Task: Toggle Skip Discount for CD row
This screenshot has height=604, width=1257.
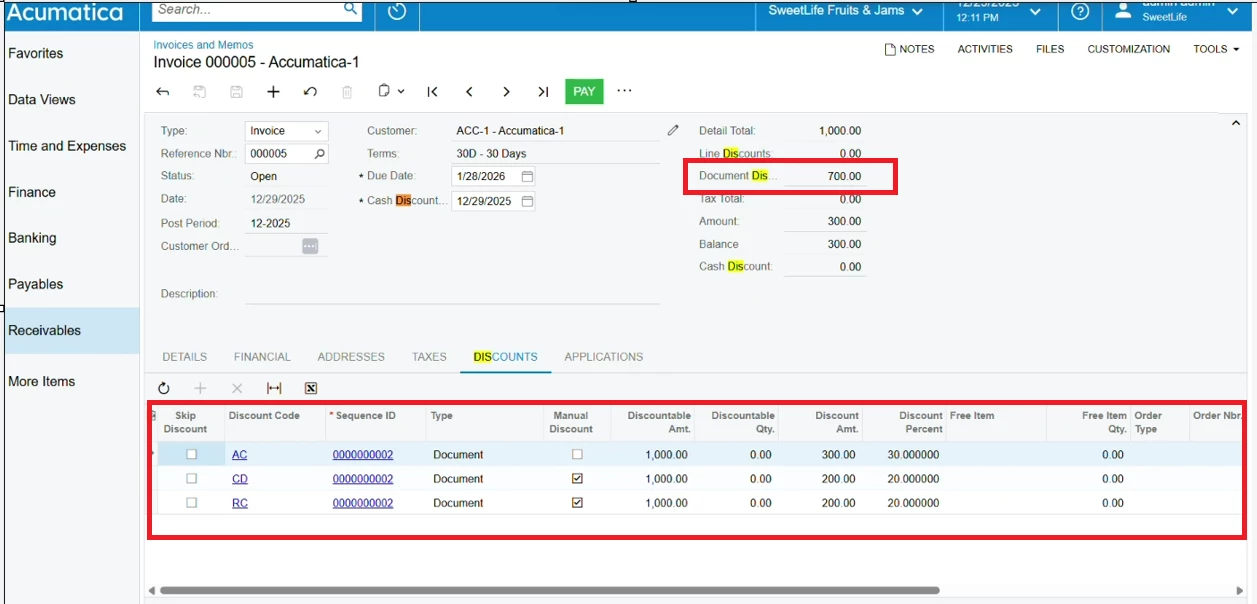Action: click(191, 478)
